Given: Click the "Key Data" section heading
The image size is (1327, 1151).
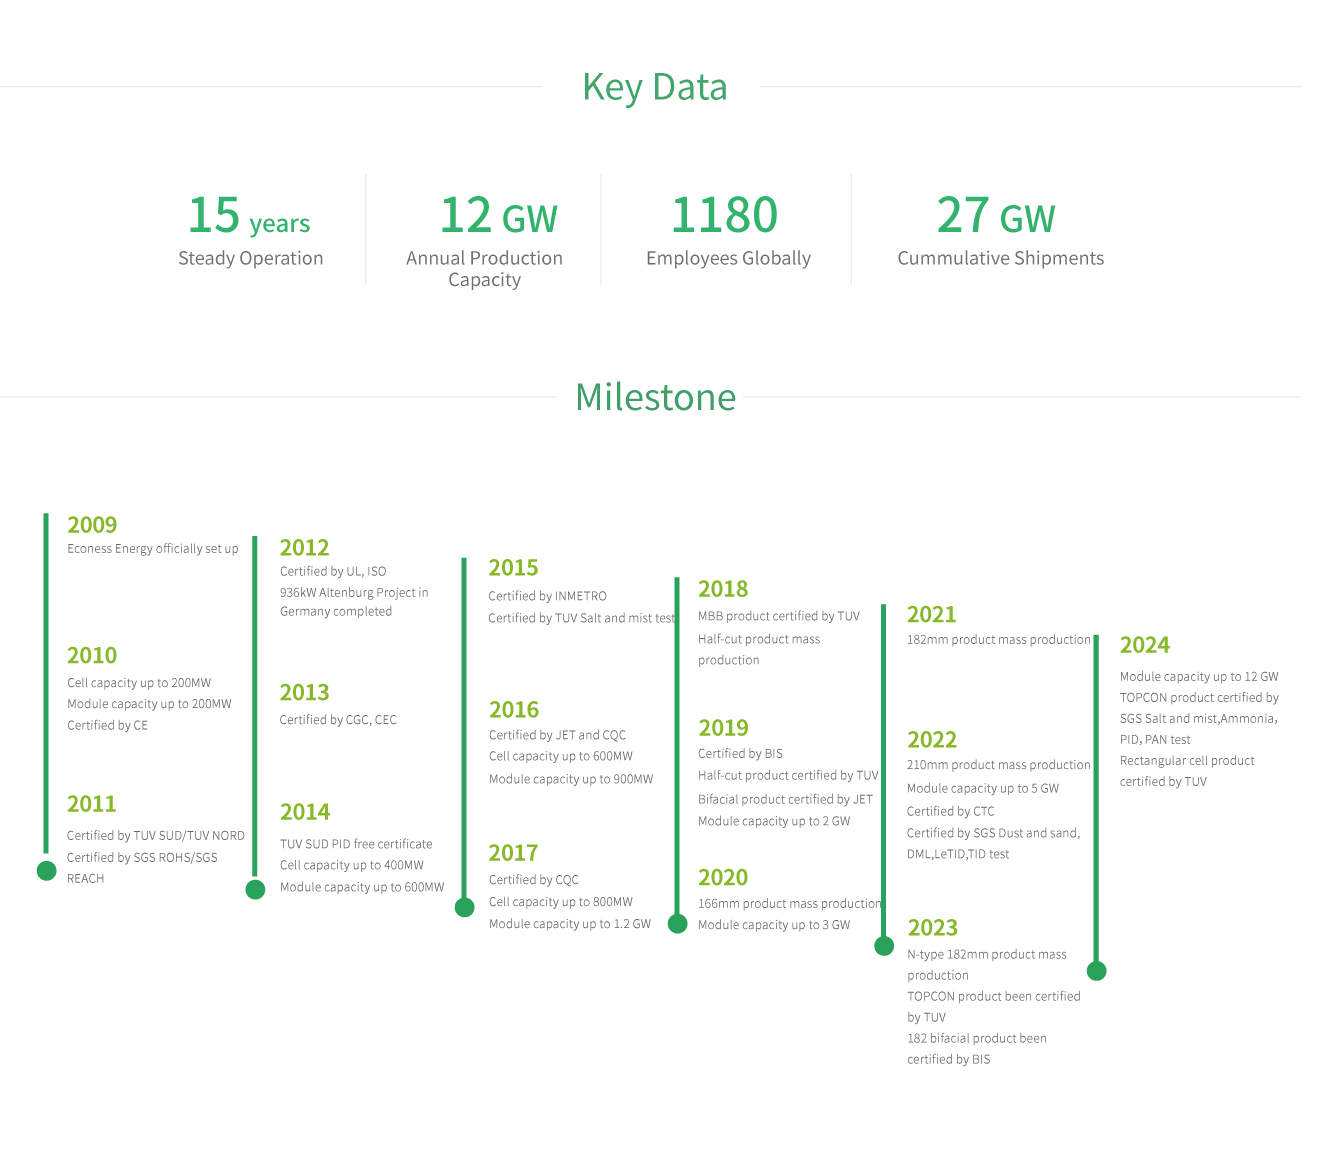Looking at the screenshot, I should click(655, 87).
